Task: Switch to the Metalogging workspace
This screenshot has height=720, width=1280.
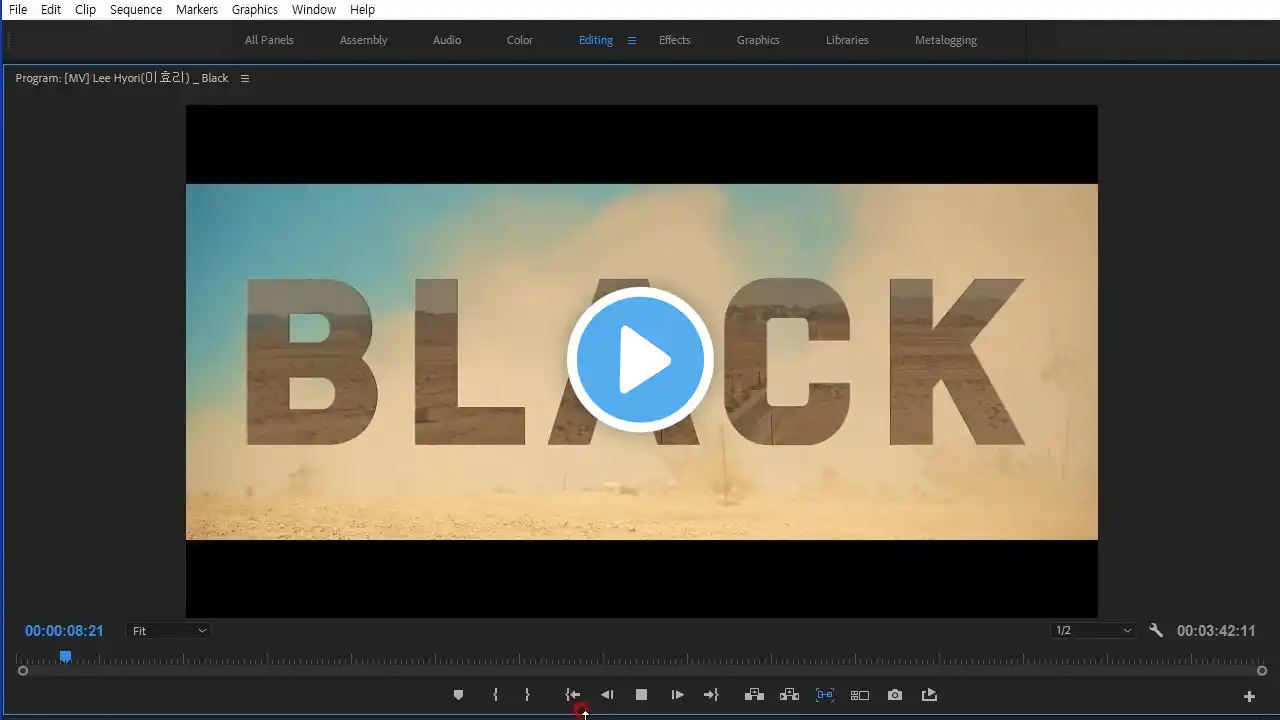Action: pos(946,40)
